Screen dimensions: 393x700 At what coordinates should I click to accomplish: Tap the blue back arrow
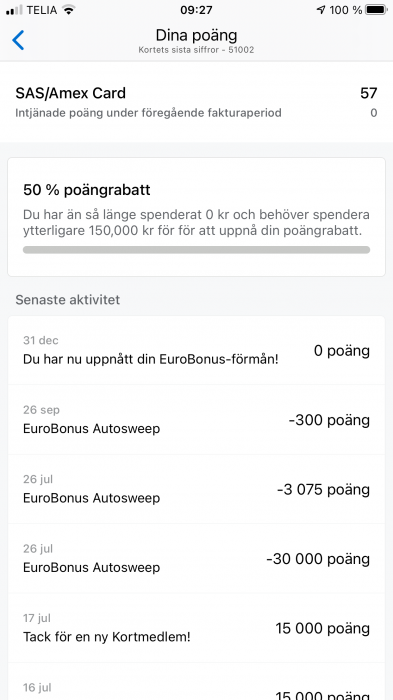coord(18,40)
